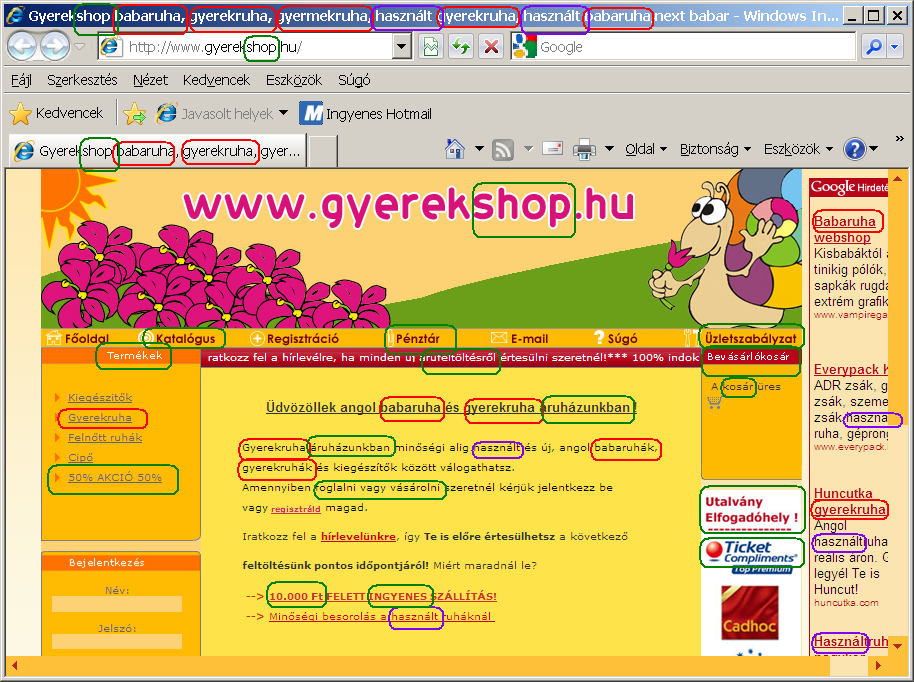
Task: Click the horizontal scrollbar right arrow
Action: click(x=878, y=665)
